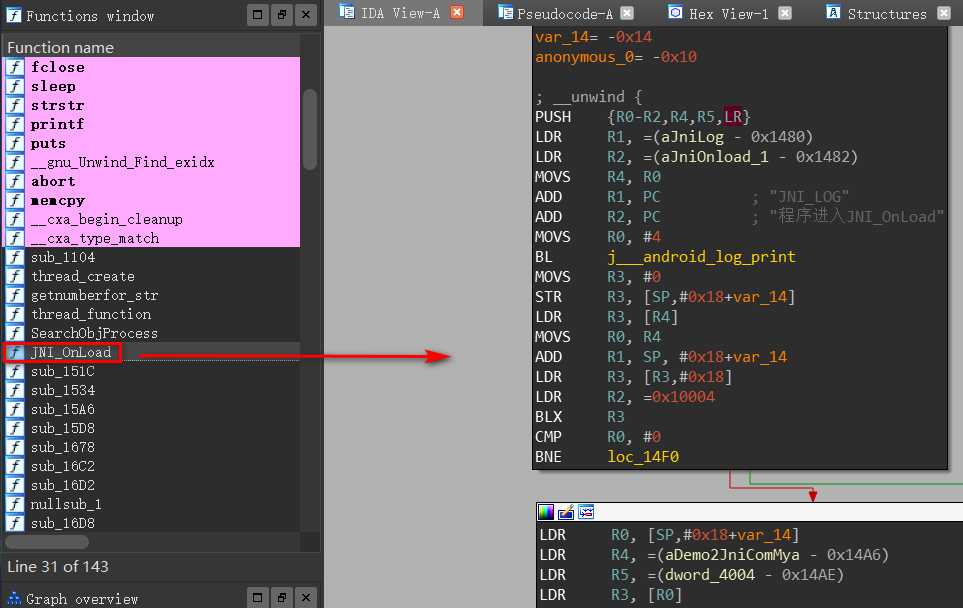Maximize the Functions window panel
The image size is (963, 608).
point(257,14)
